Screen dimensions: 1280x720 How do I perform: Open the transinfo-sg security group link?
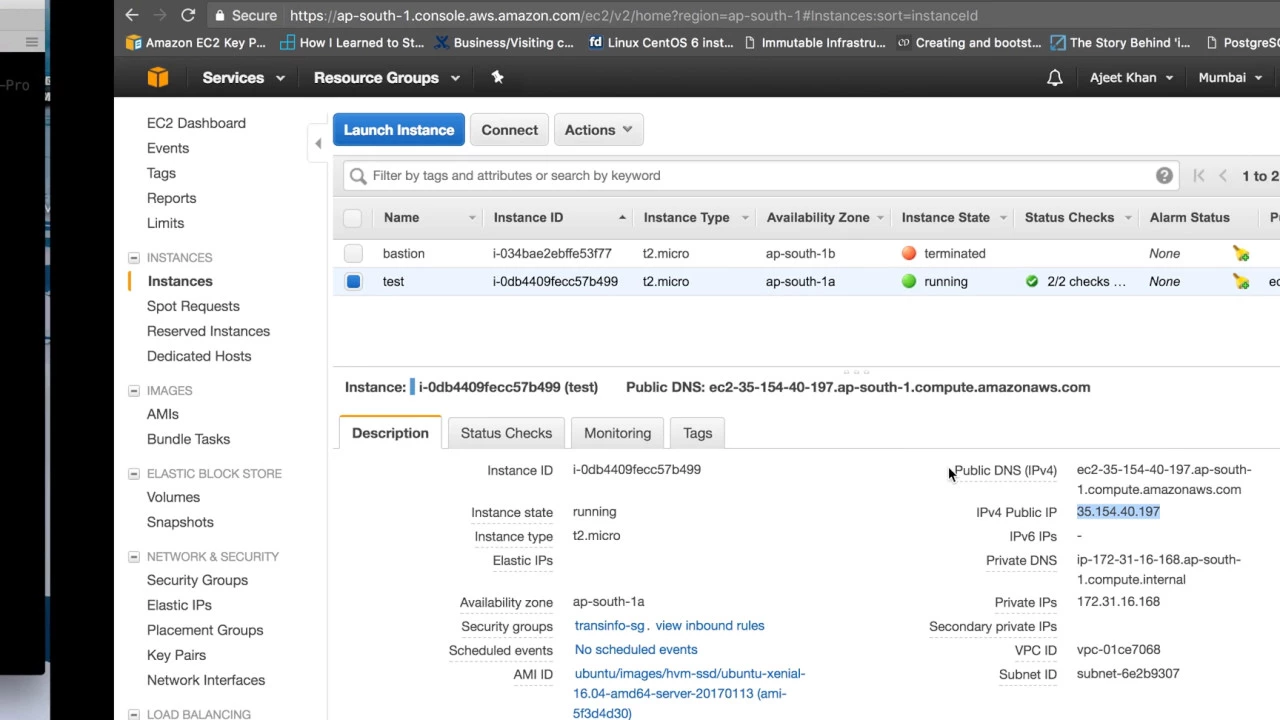coord(609,626)
